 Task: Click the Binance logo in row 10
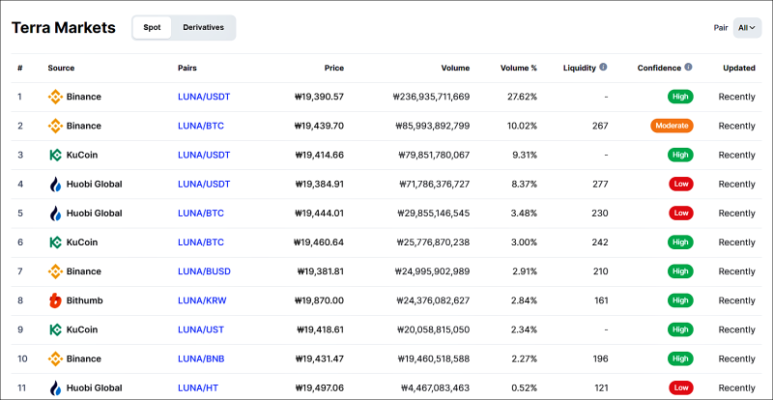tap(55, 359)
